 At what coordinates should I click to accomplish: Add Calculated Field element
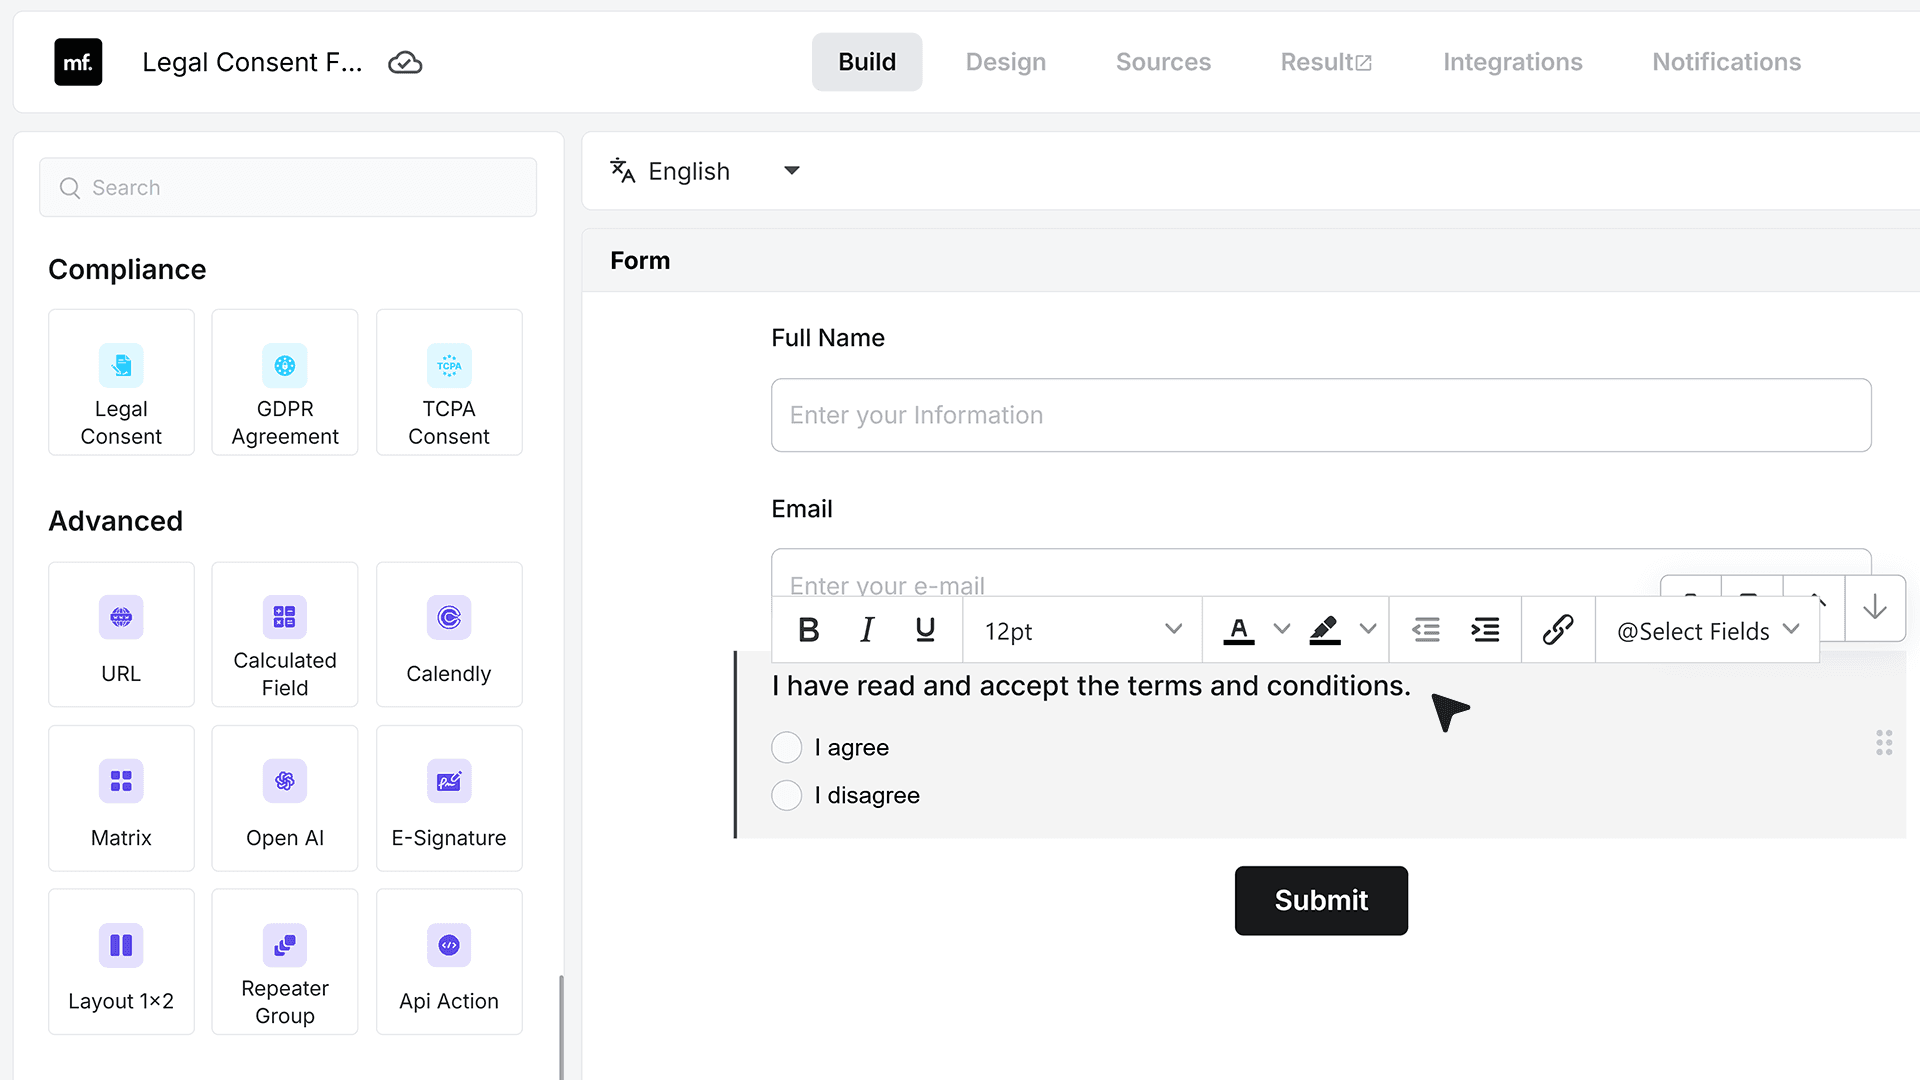coord(285,634)
